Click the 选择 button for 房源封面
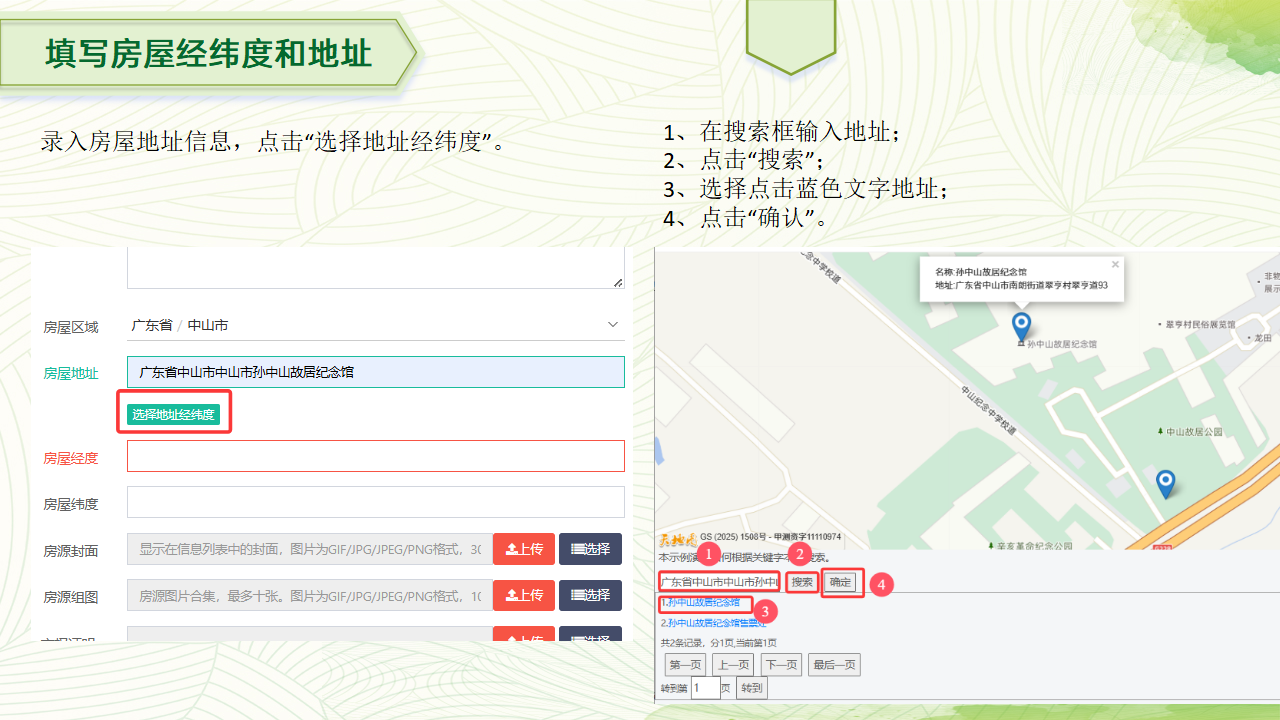Image resolution: width=1280 pixels, height=720 pixels. [x=590, y=549]
